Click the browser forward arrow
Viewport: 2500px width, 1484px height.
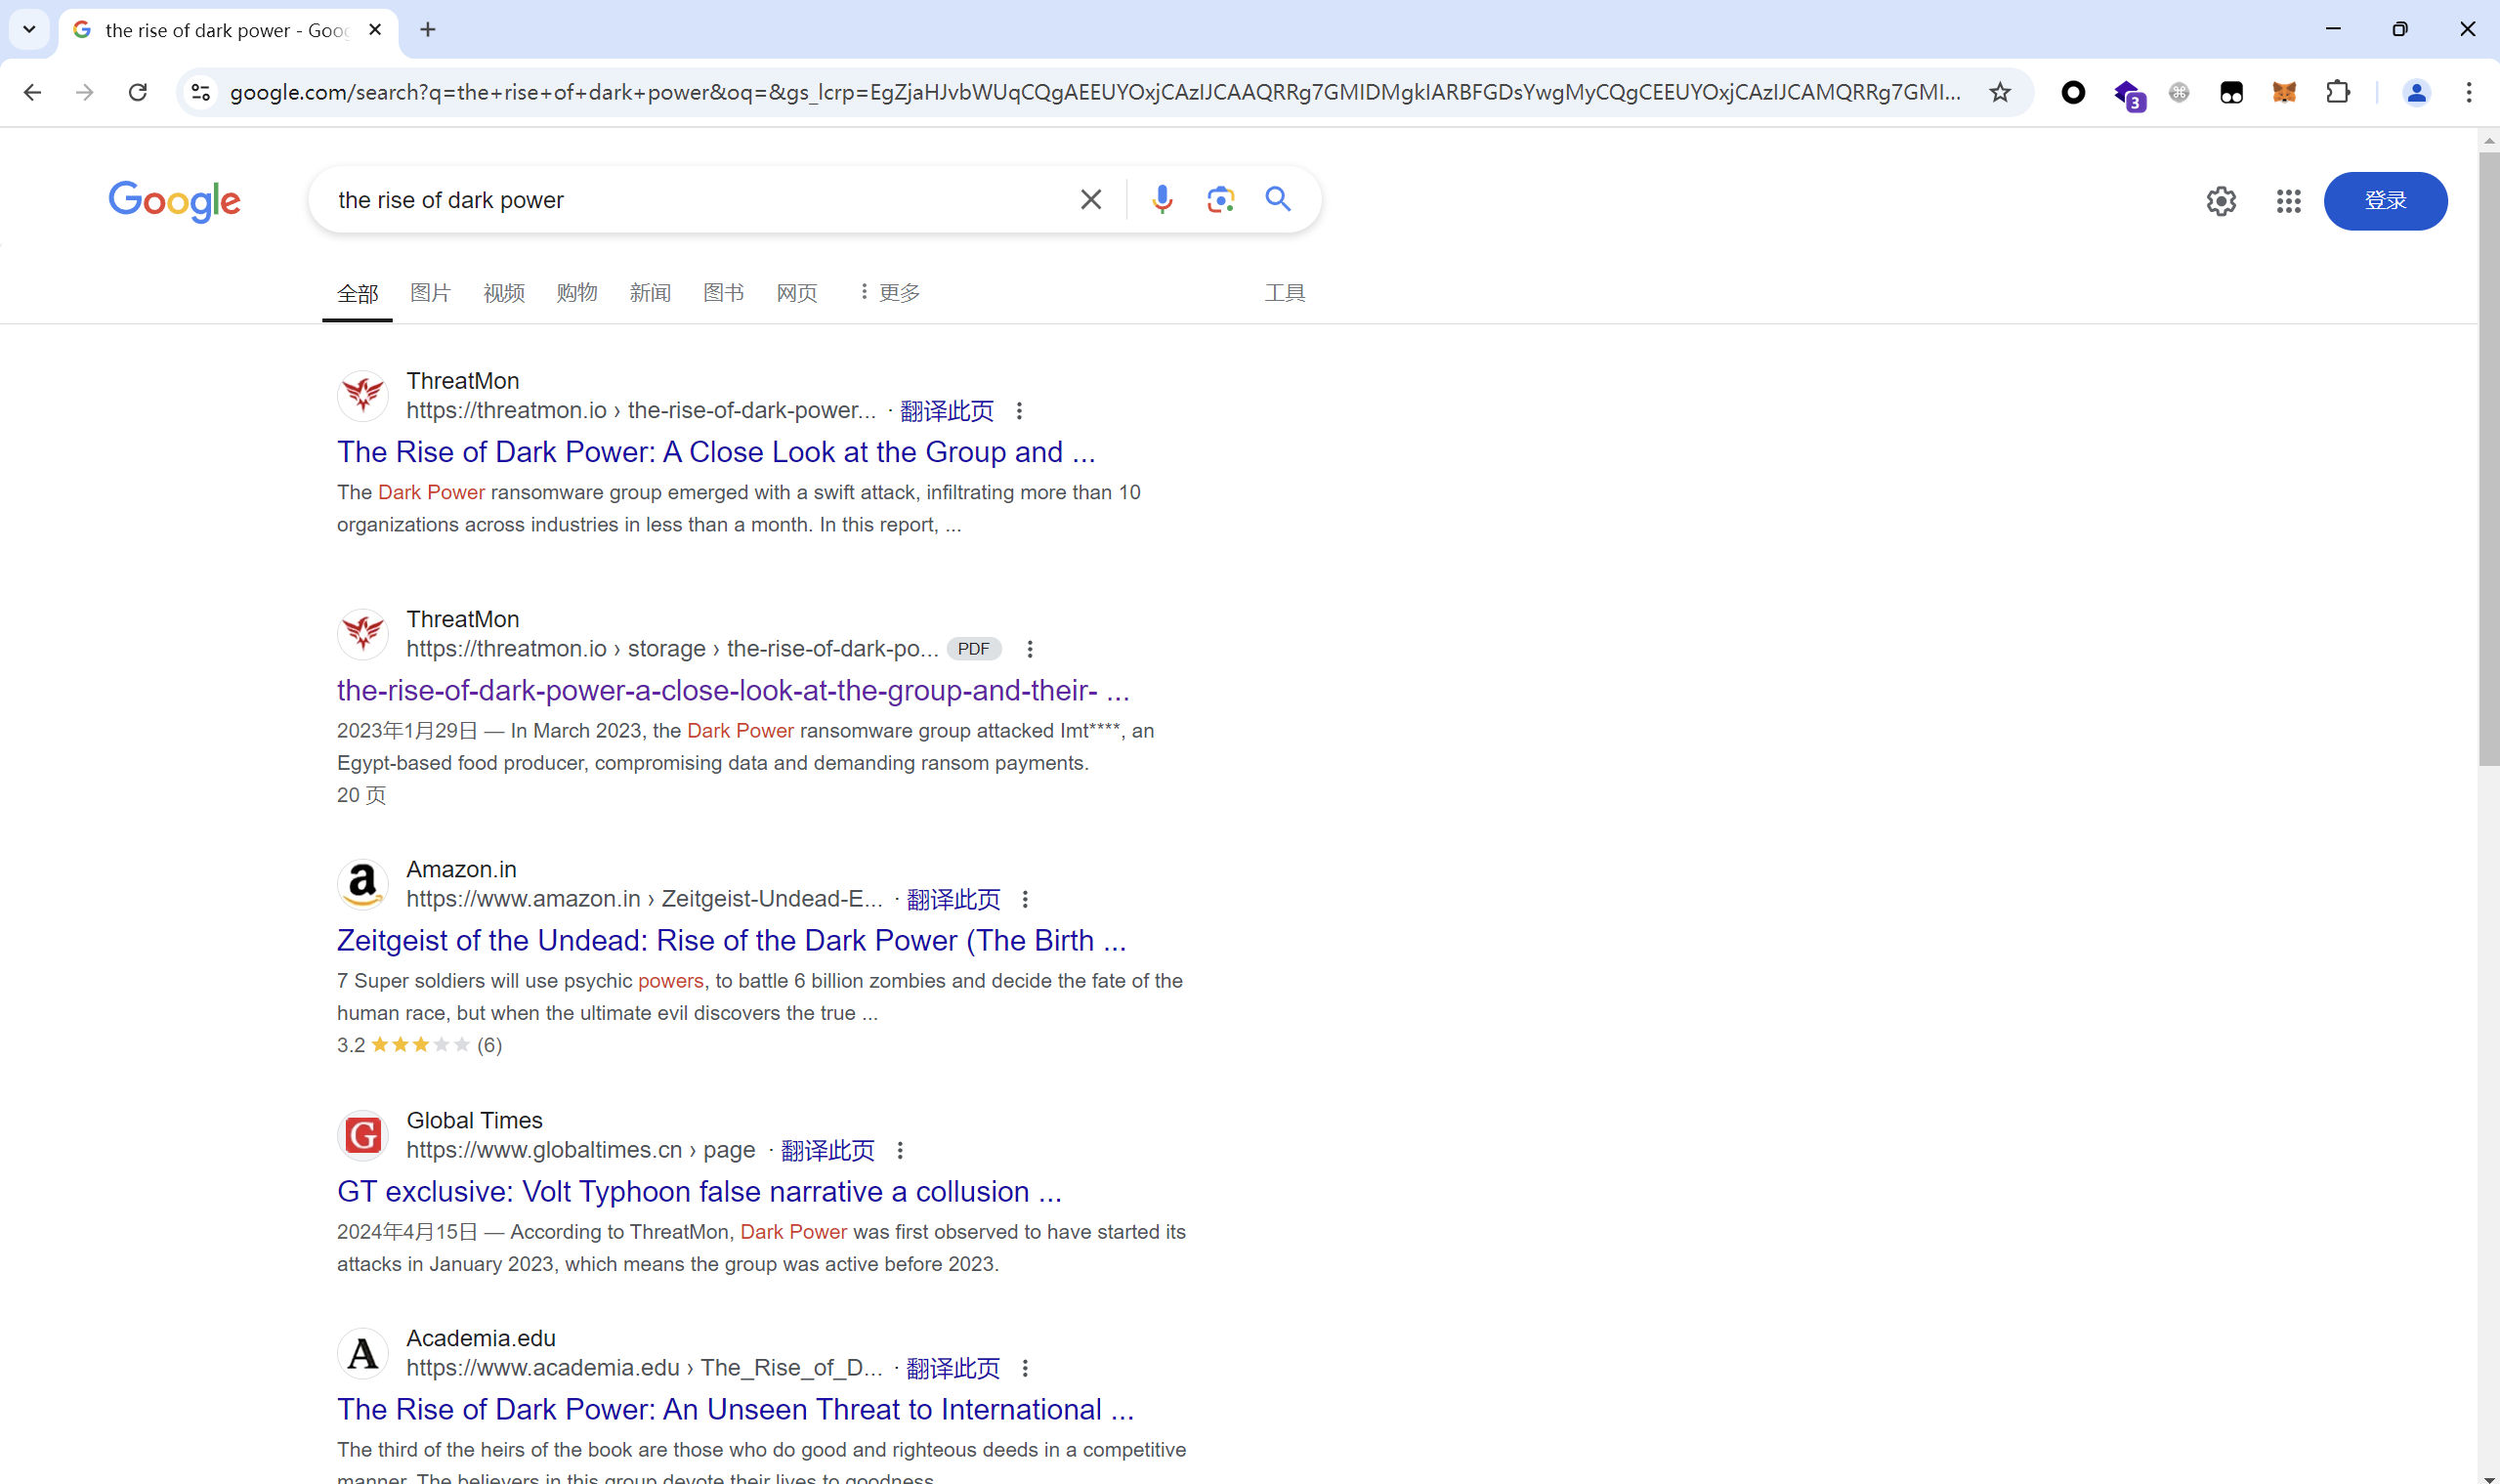click(85, 92)
